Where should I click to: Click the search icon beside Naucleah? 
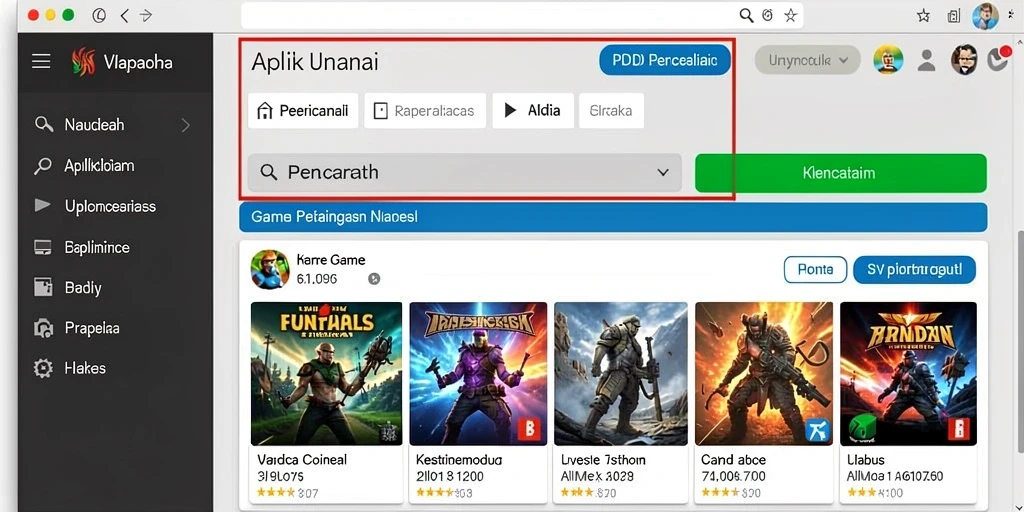(44, 125)
